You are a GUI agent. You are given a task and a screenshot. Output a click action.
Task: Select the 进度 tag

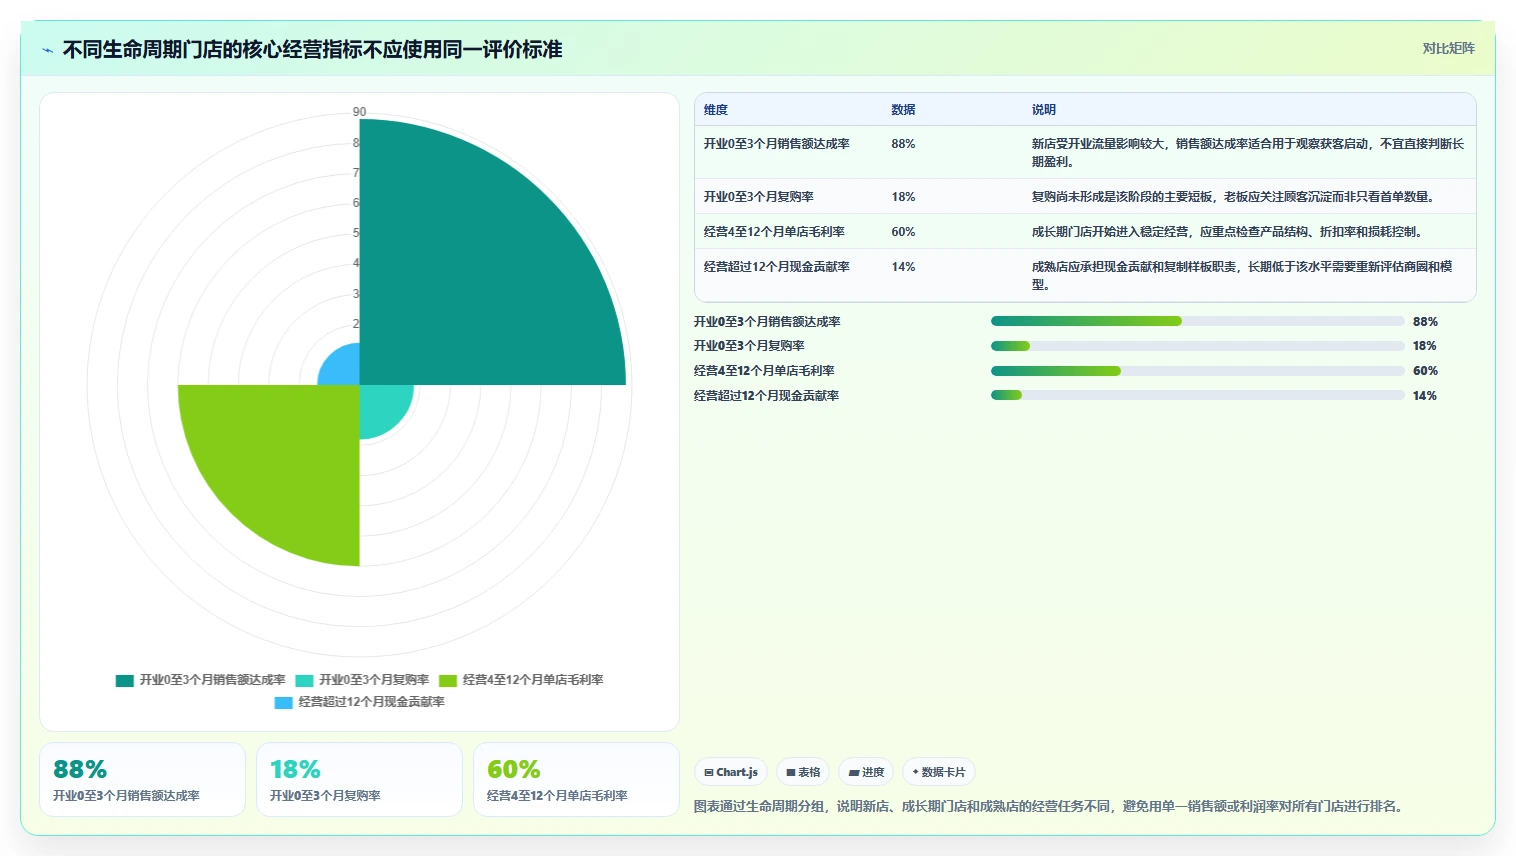866,772
